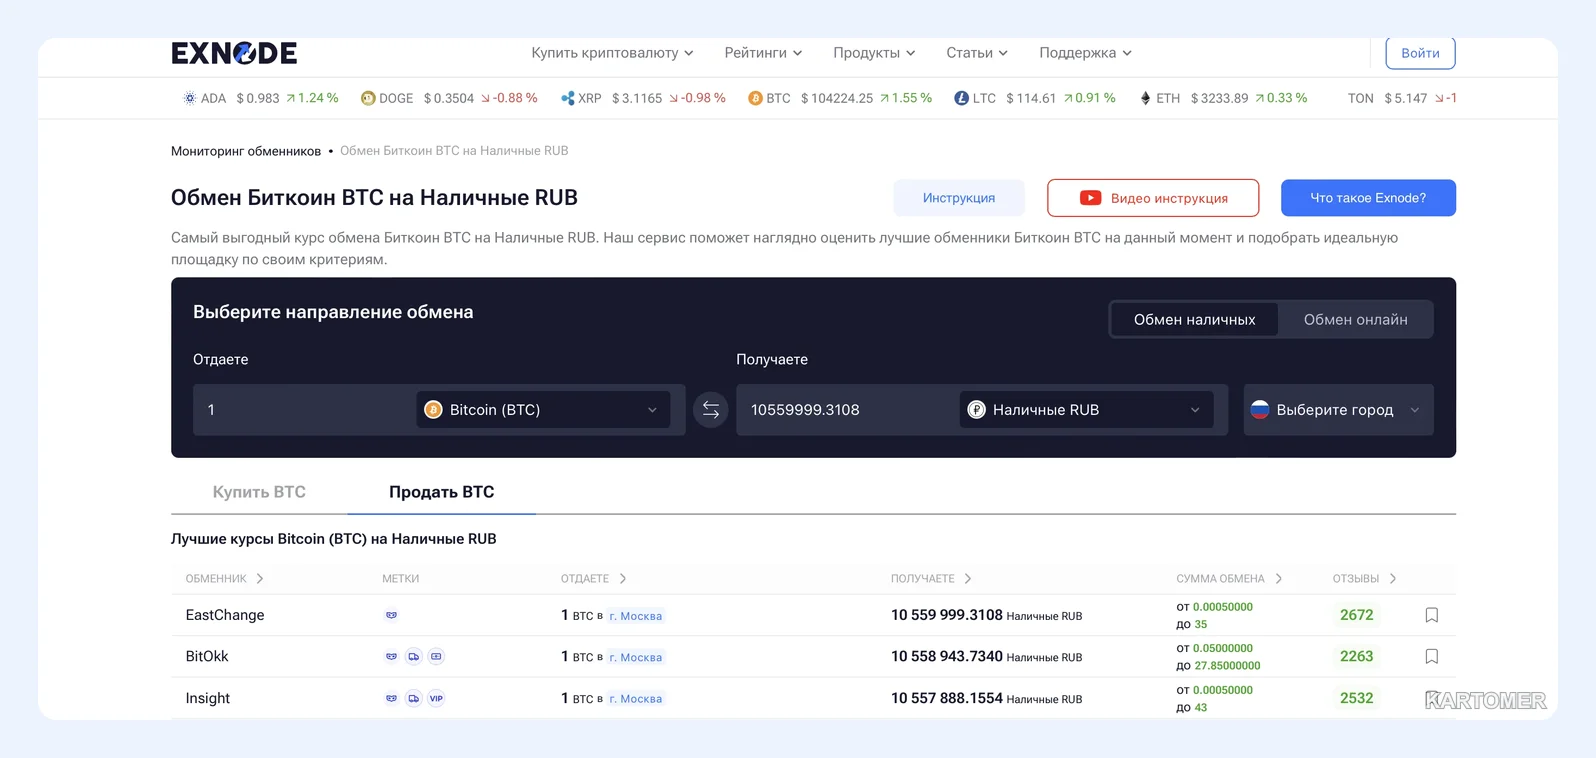
Task: Sort by ПОЛУЧАЕТЕ column header
Action: click(931, 579)
